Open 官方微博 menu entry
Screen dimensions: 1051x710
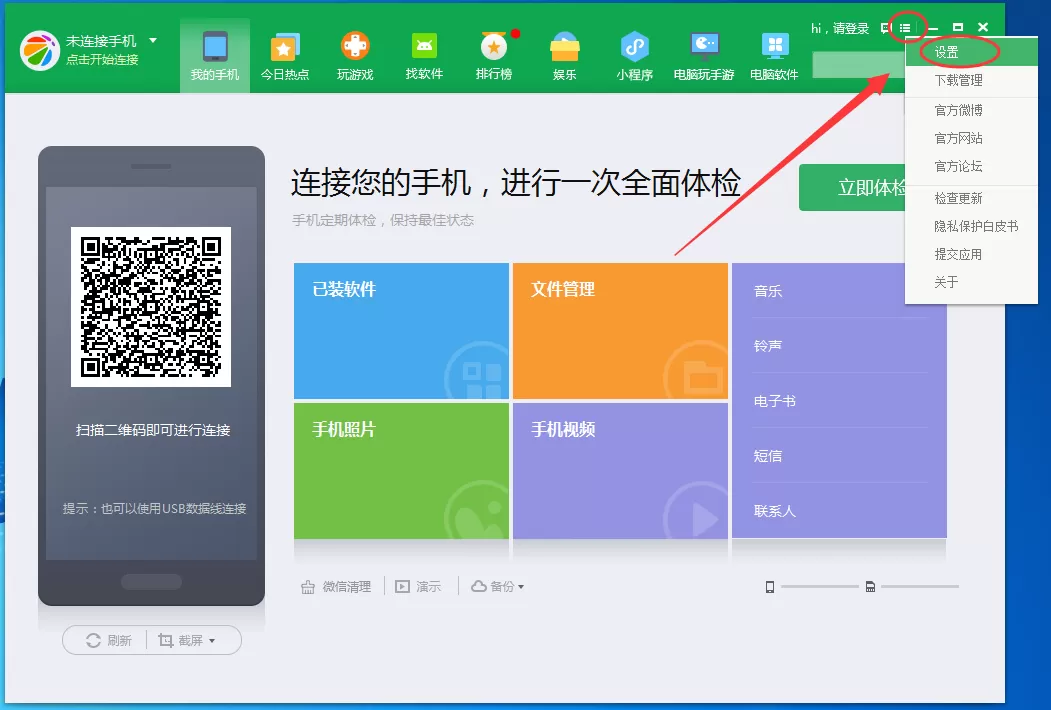(x=971, y=110)
